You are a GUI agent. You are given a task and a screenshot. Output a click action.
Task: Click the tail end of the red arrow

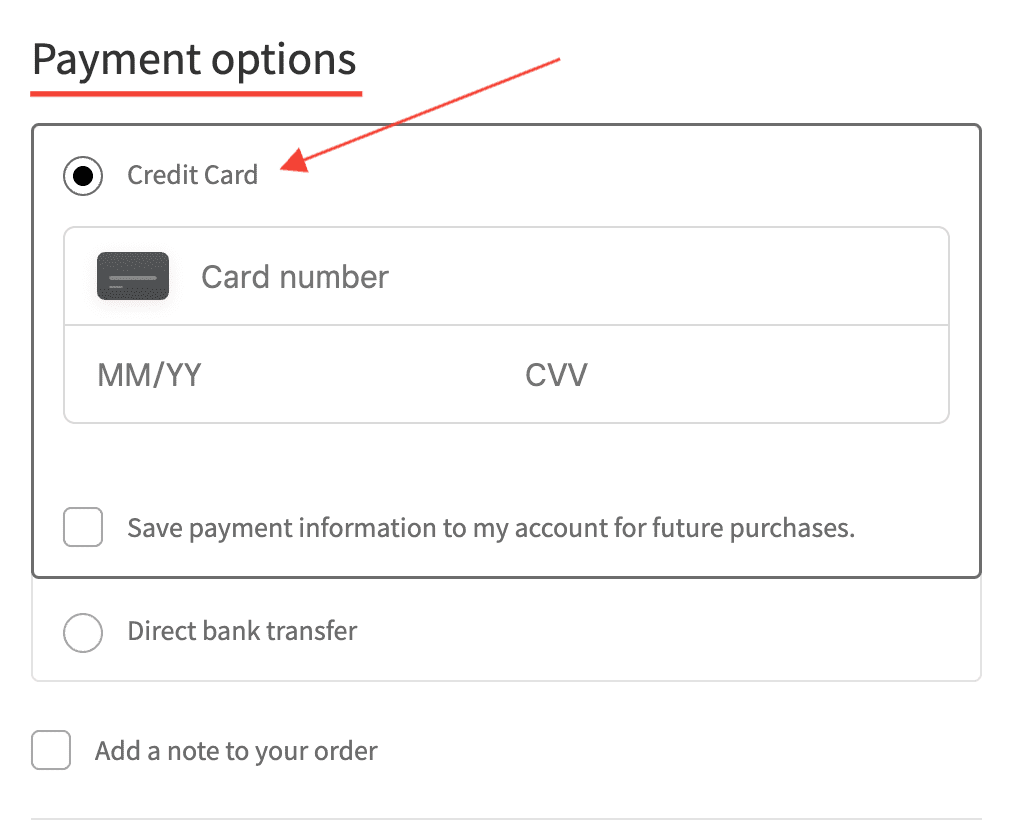pyautogui.click(x=555, y=61)
